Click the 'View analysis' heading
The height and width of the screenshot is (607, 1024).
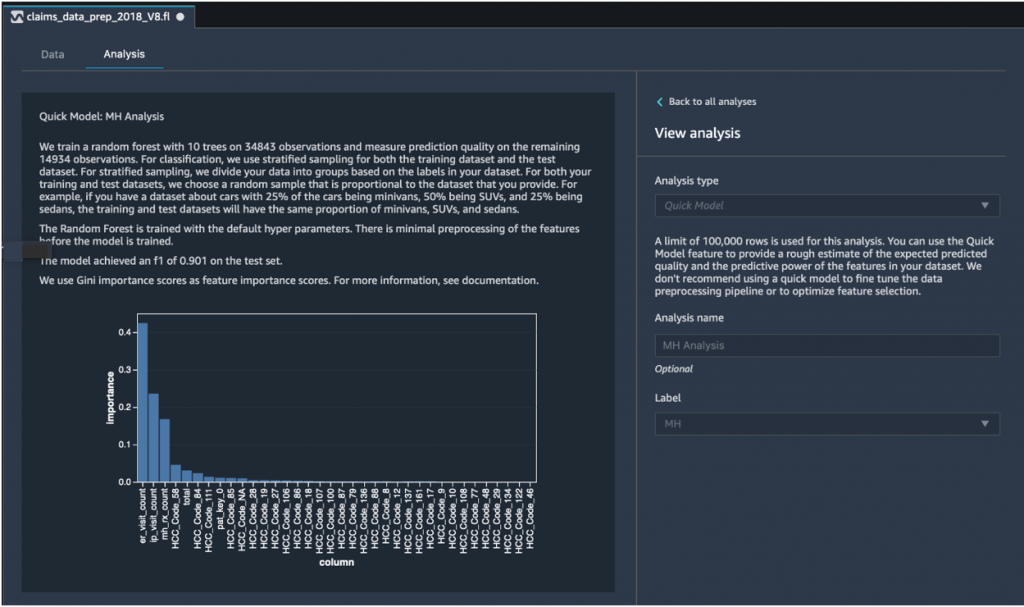coord(697,133)
